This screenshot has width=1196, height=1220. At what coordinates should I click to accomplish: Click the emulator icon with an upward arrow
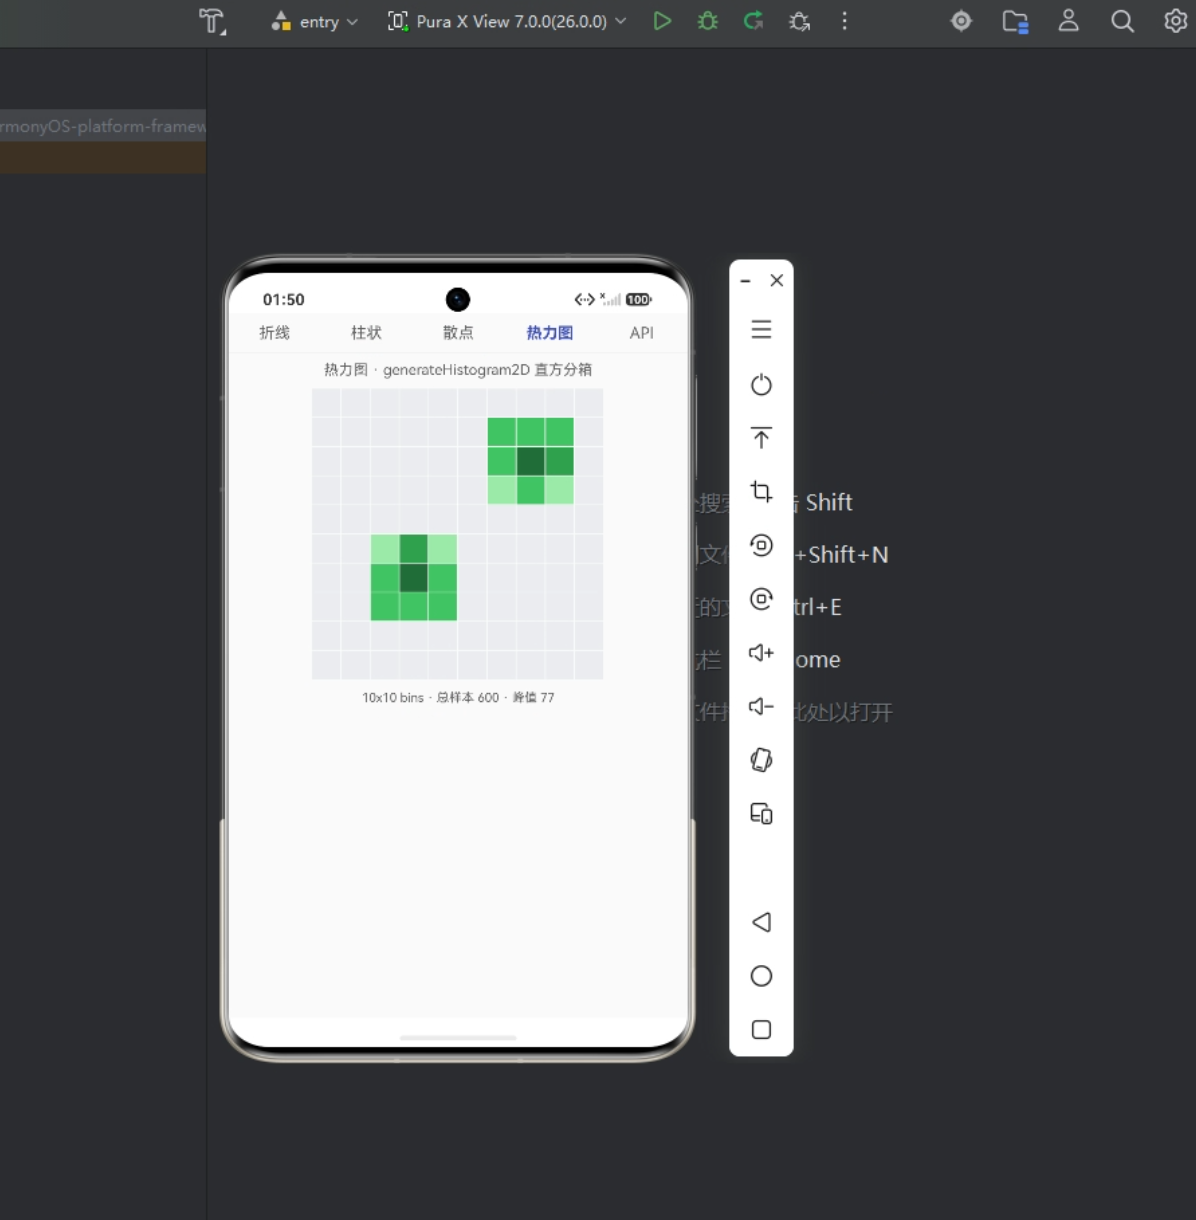[x=761, y=438]
